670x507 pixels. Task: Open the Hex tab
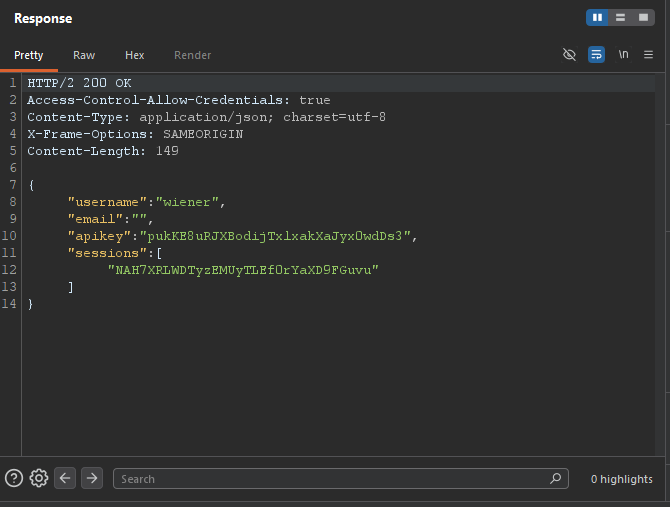pyautogui.click(x=135, y=55)
